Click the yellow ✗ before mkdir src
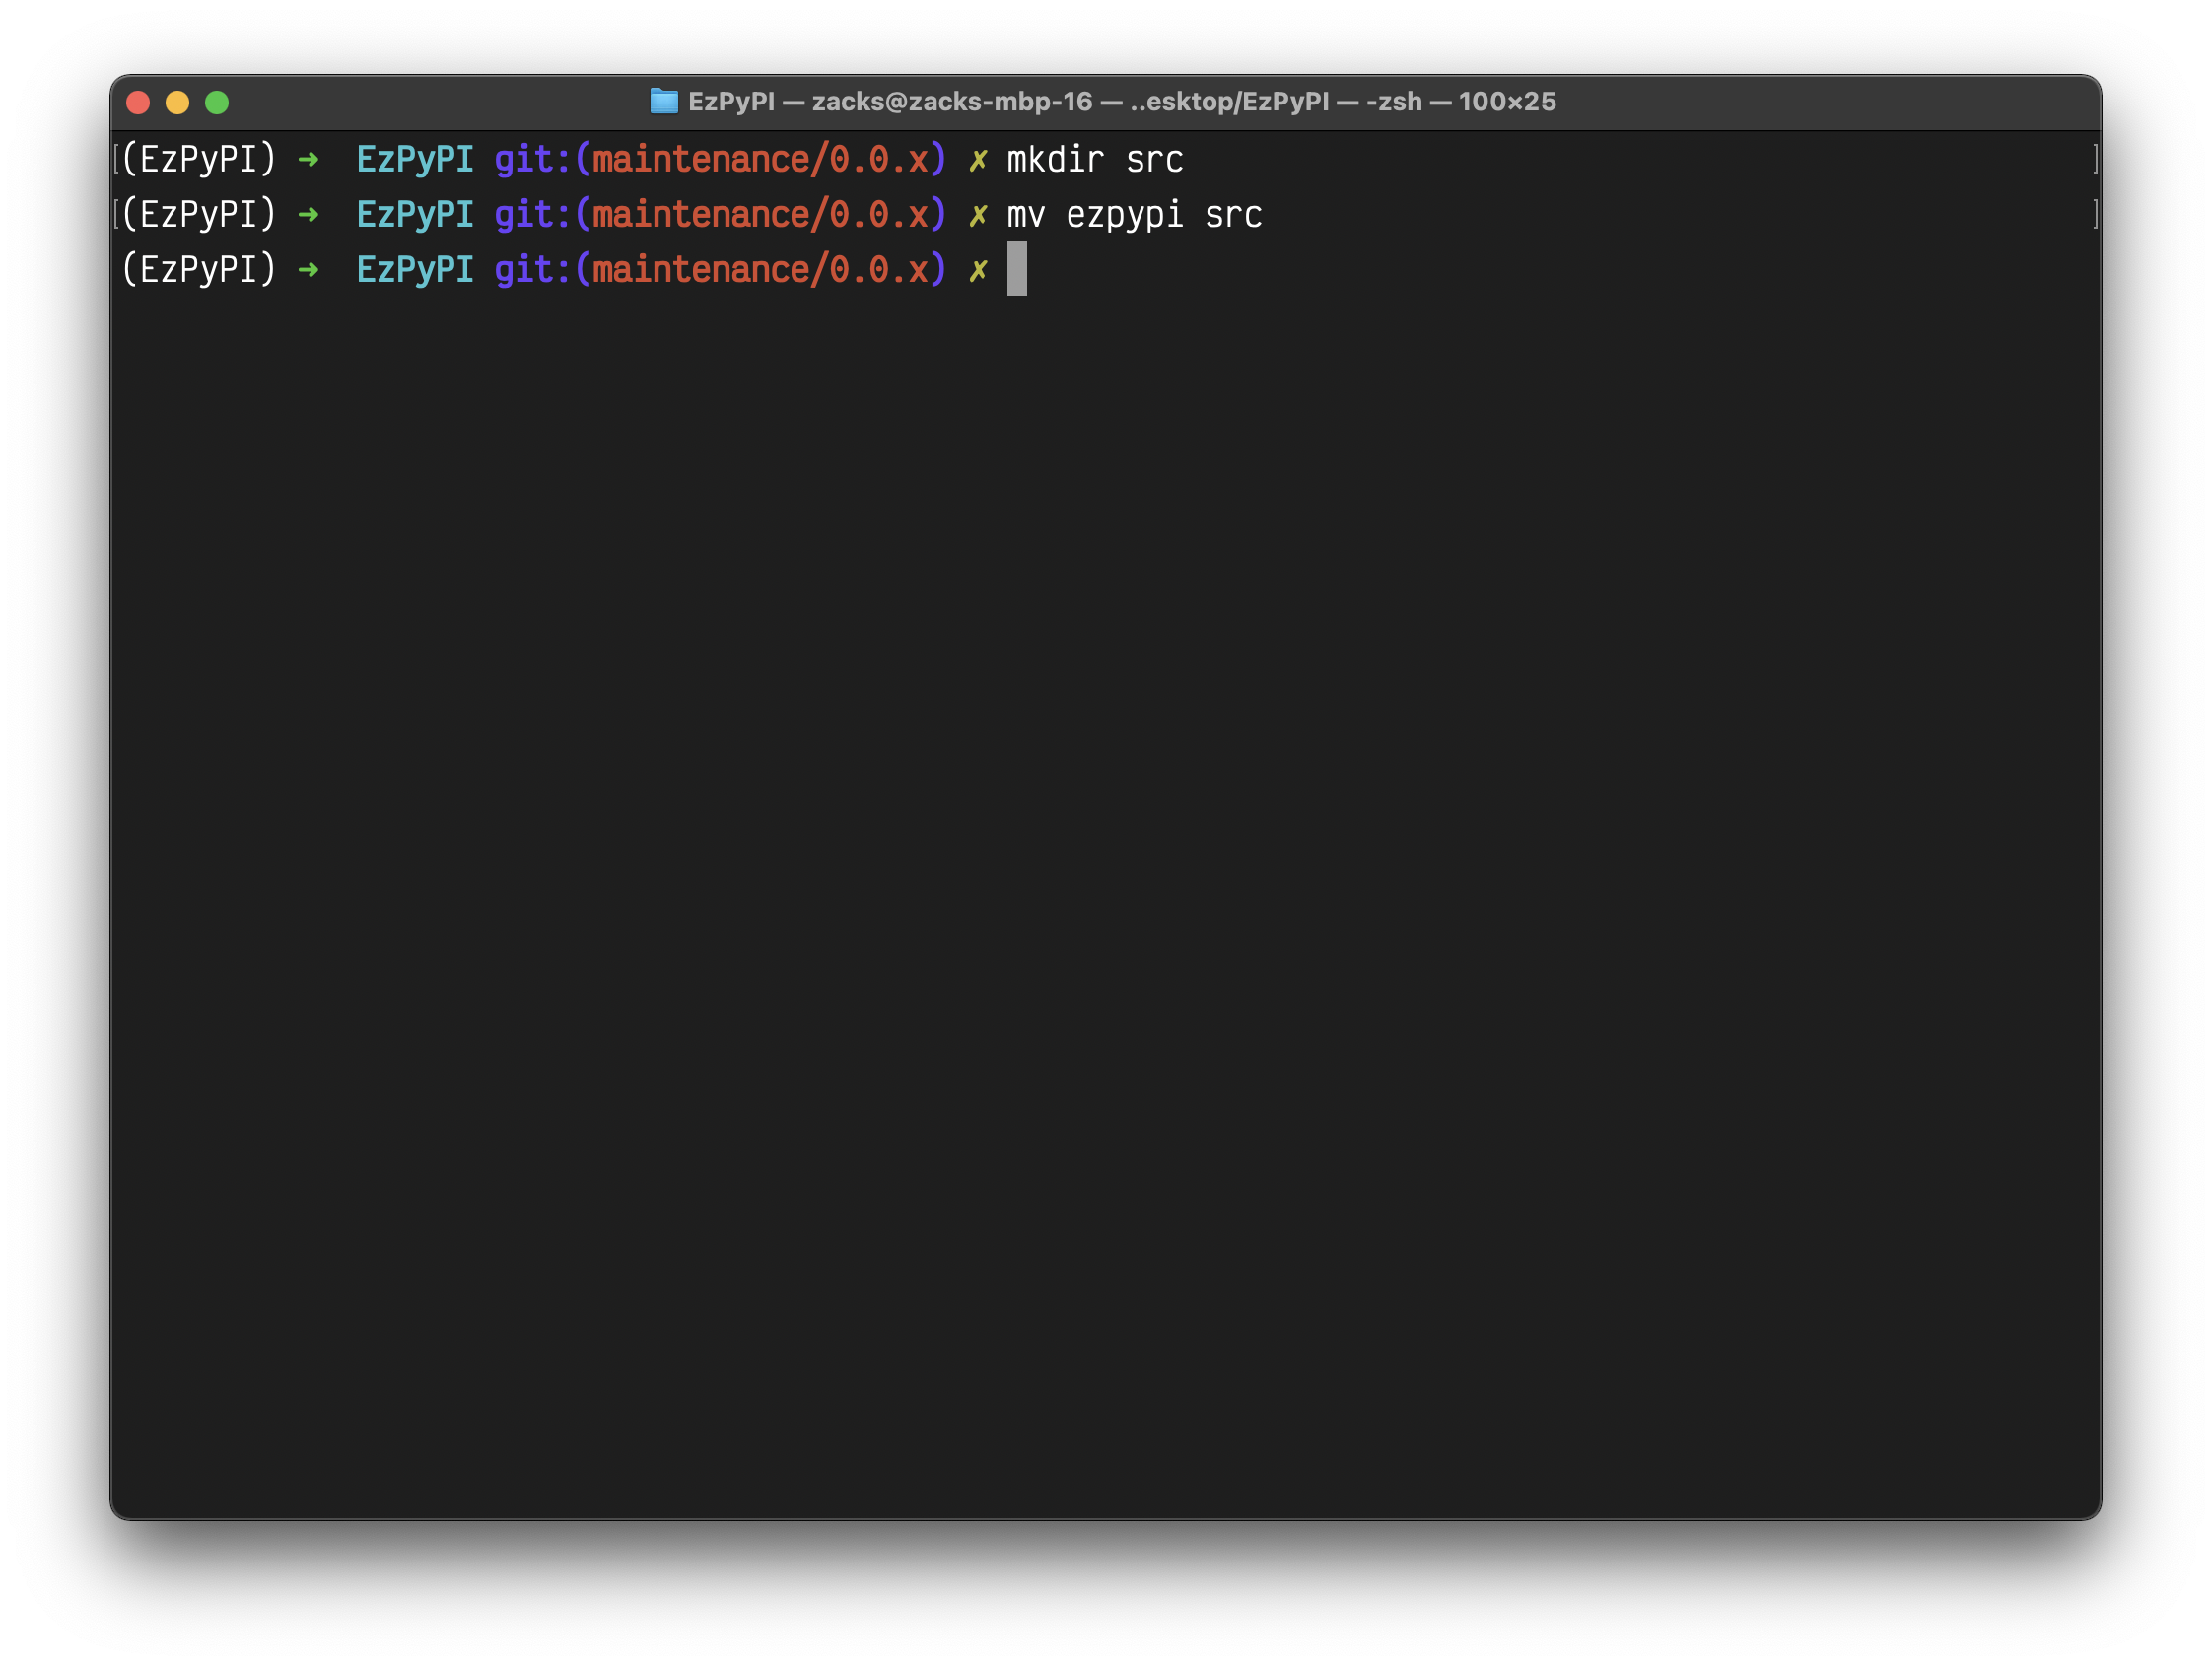The height and width of the screenshot is (1666, 2212). point(978,160)
